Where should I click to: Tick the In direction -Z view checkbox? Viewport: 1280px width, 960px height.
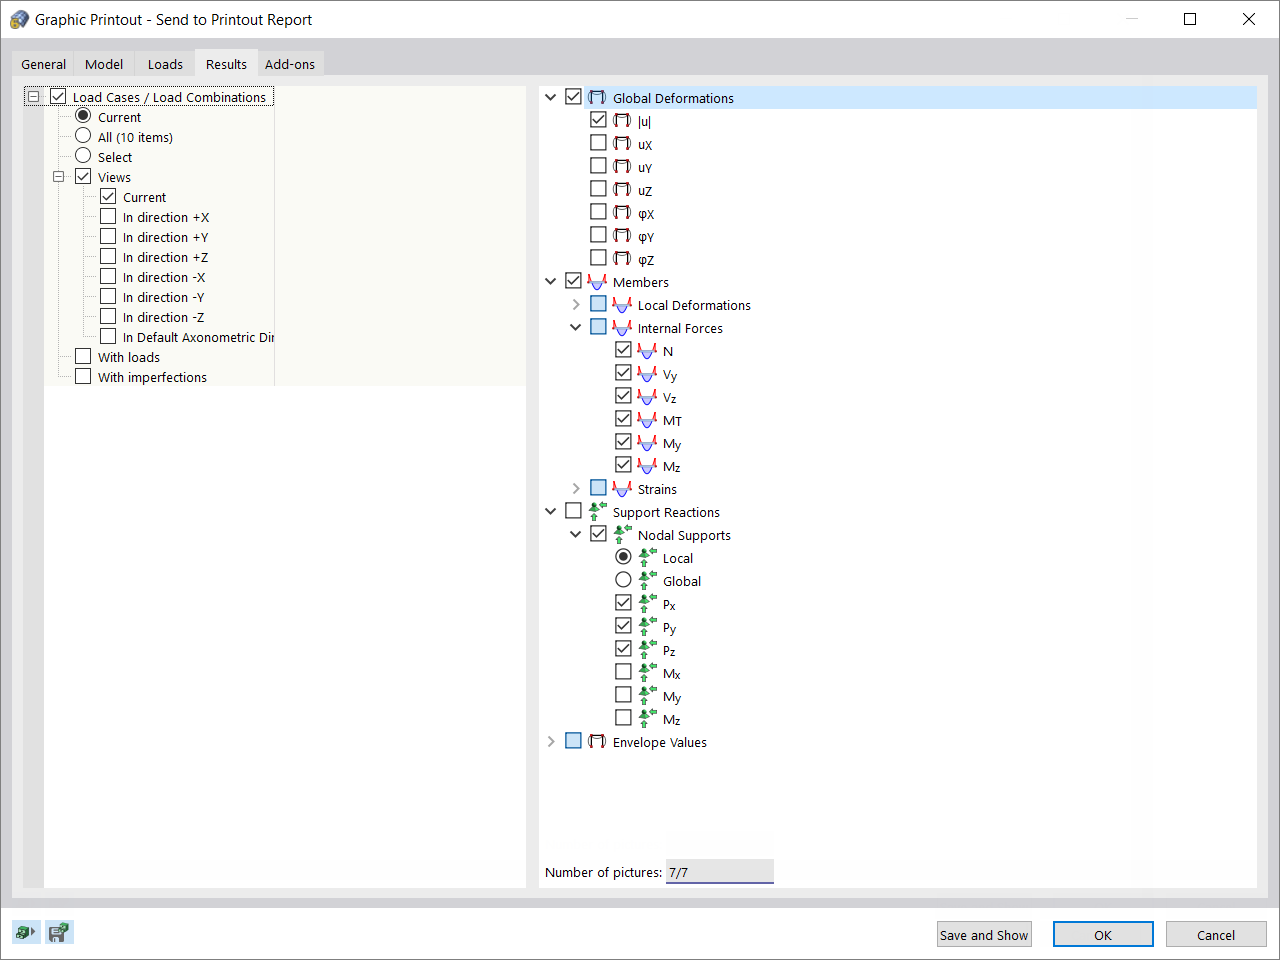(x=108, y=316)
